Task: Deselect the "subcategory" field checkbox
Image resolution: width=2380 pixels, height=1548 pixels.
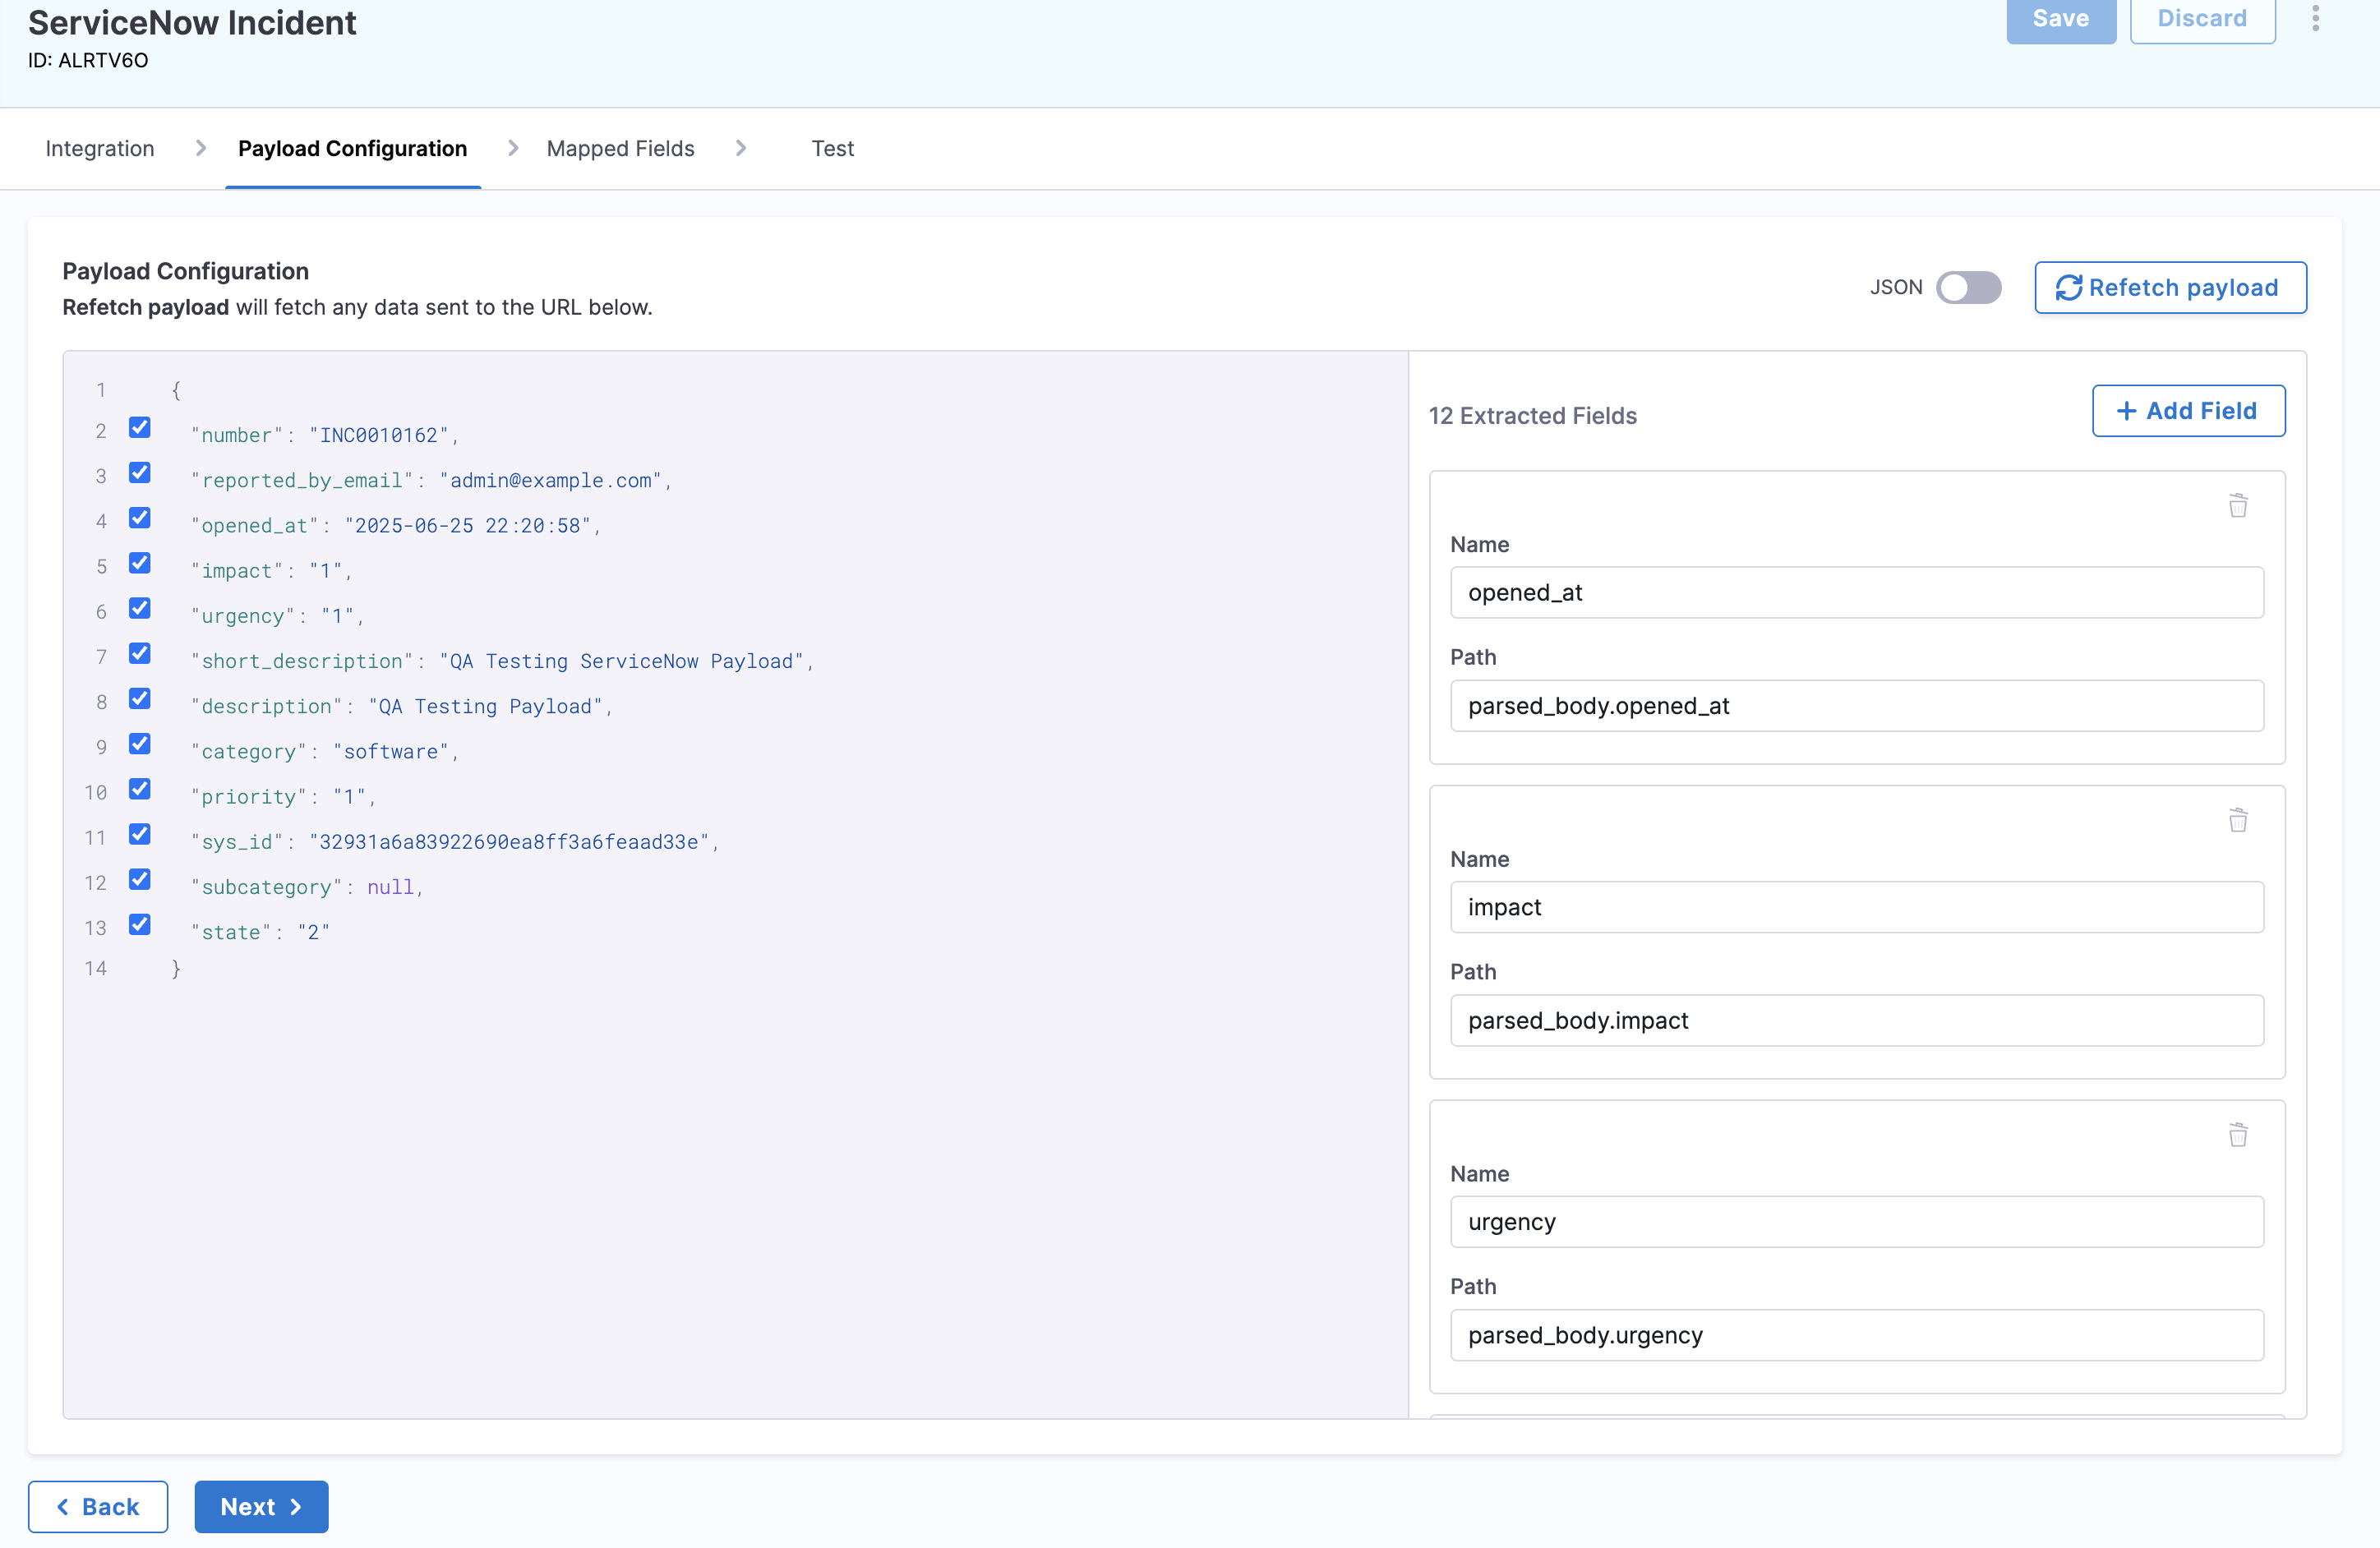Action: (x=140, y=879)
